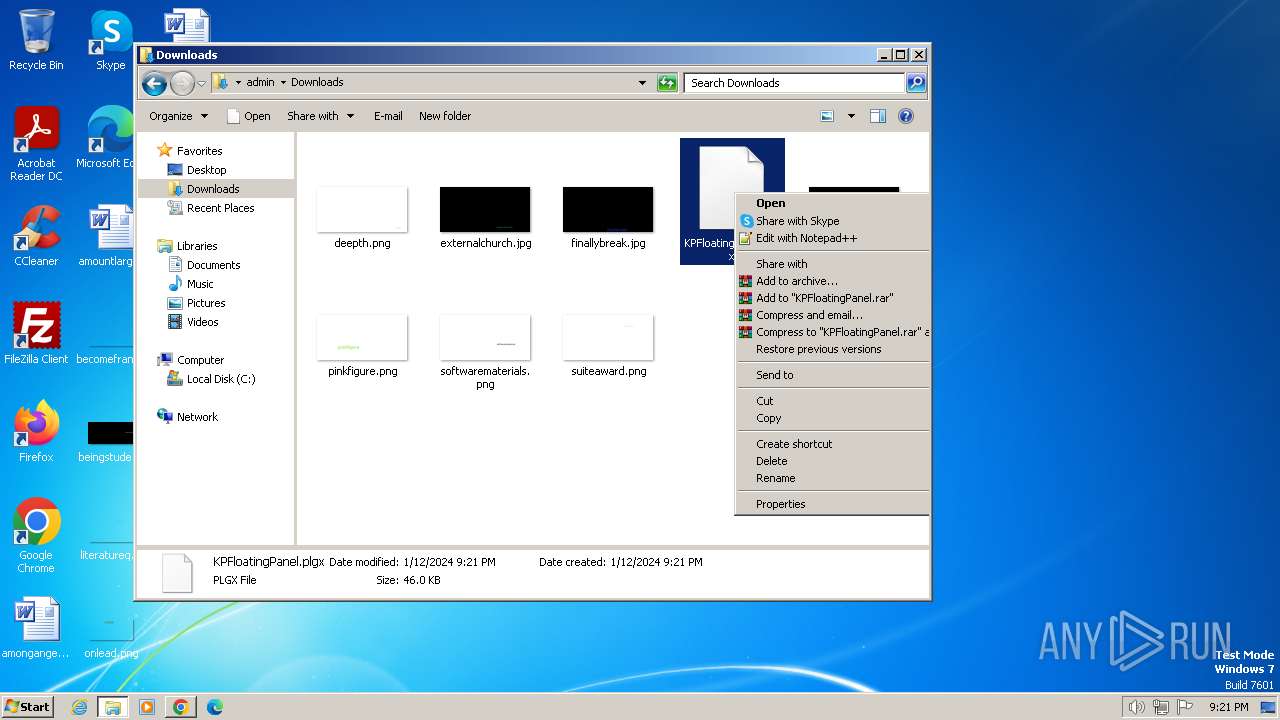This screenshot has width=1280, height=720.
Task: Go back with the Explorer back arrow
Action: pyautogui.click(x=154, y=83)
